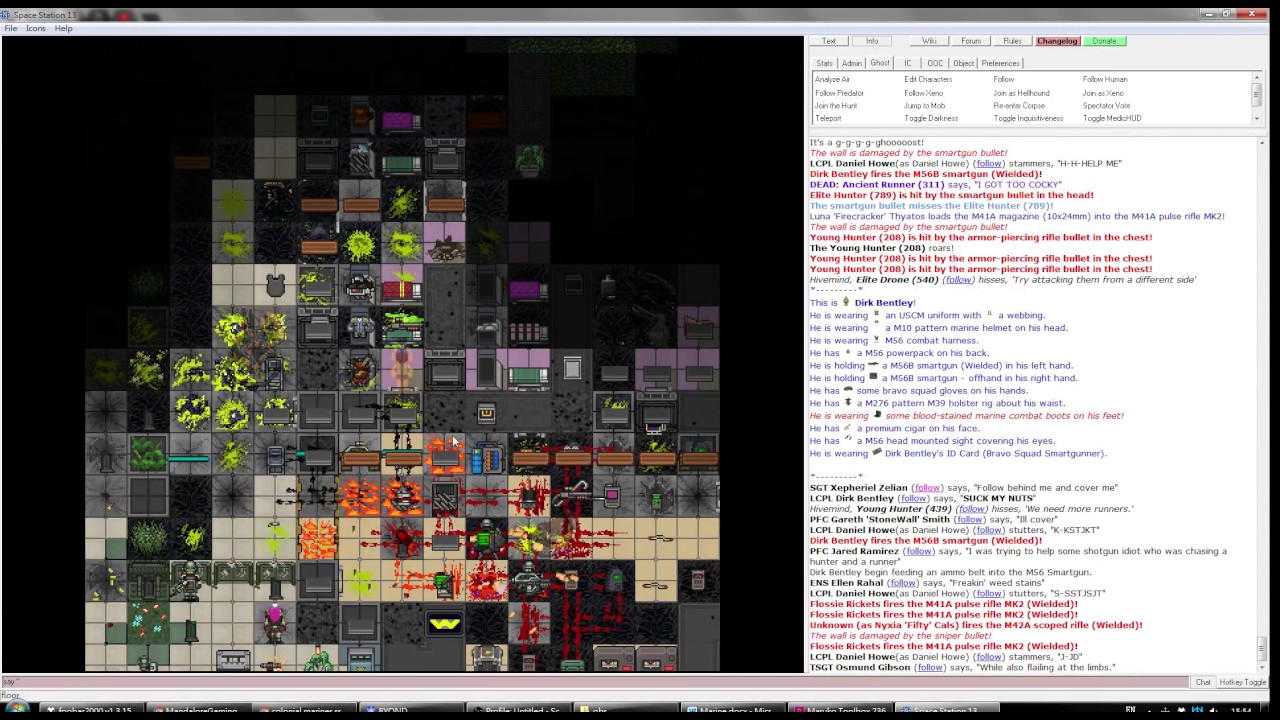Open the Forum button
1280x720 pixels.
971,41
